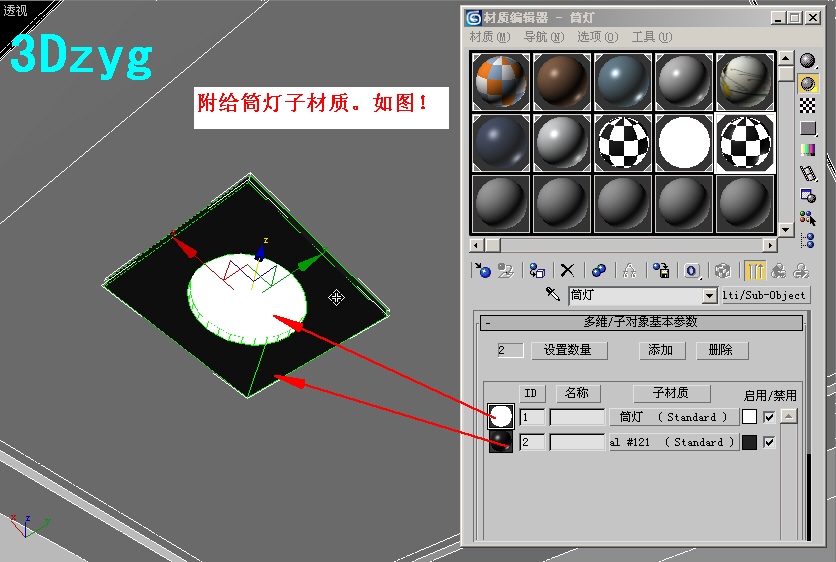Click the Go Forward to Sibling icon
The width and height of the screenshot is (836, 562).
click(x=801, y=270)
